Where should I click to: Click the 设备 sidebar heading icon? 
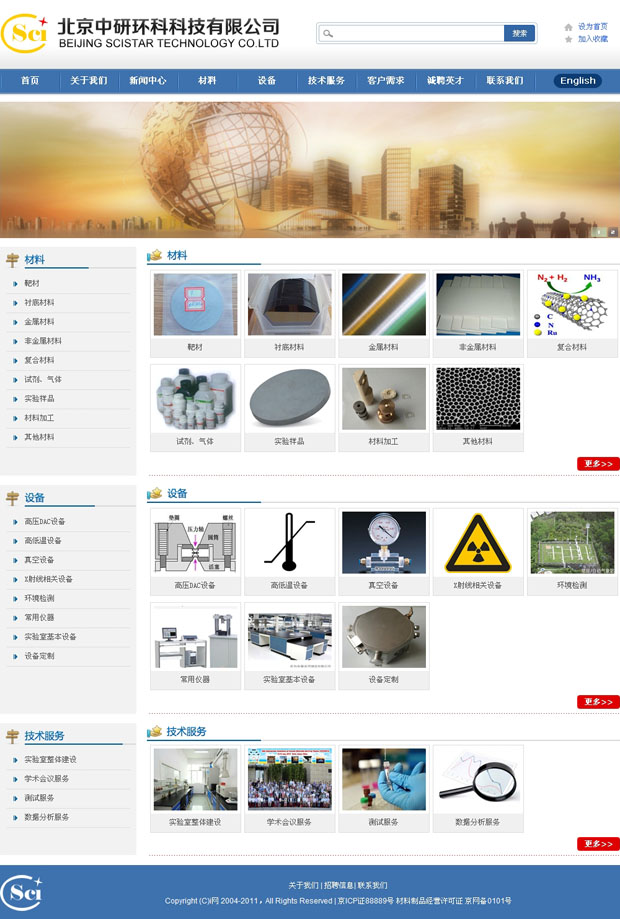pyautogui.click(x=12, y=498)
